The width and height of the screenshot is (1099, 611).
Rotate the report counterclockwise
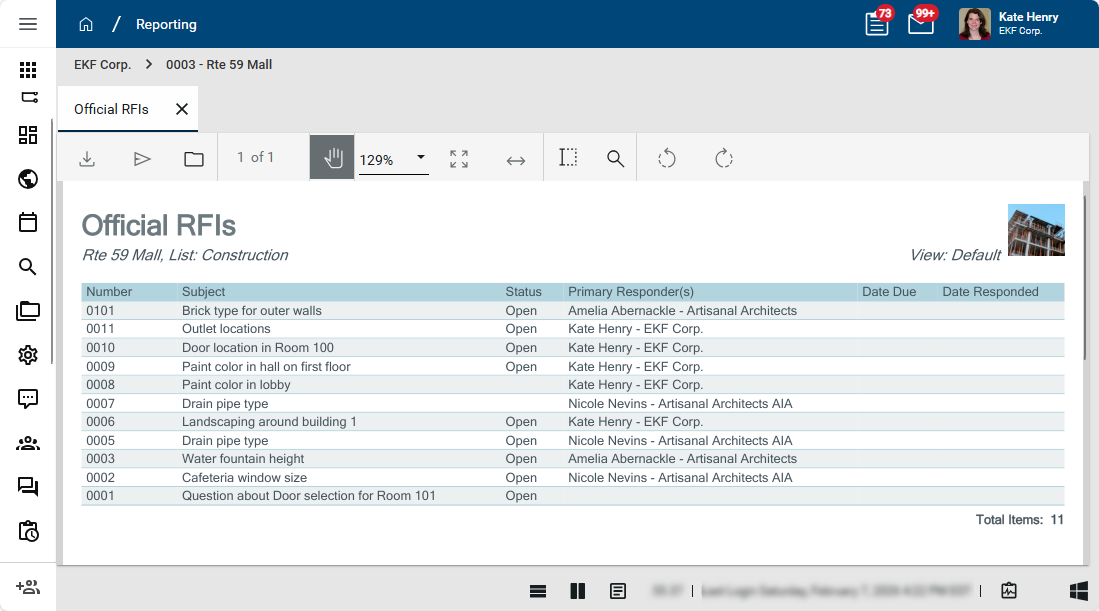click(667, 158)
